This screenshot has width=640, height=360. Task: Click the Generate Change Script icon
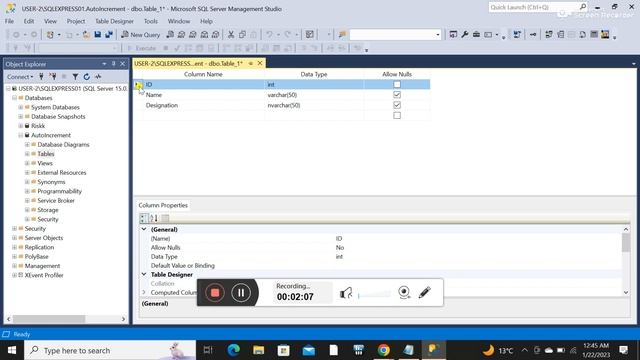pyautogui.click(x=517, y=35)
